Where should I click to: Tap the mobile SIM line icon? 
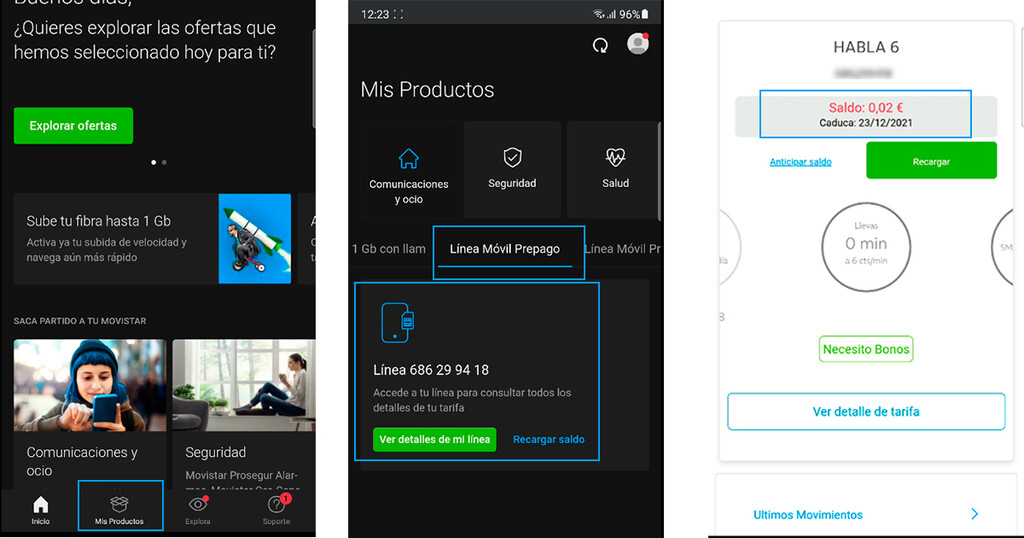pos(397,323)
